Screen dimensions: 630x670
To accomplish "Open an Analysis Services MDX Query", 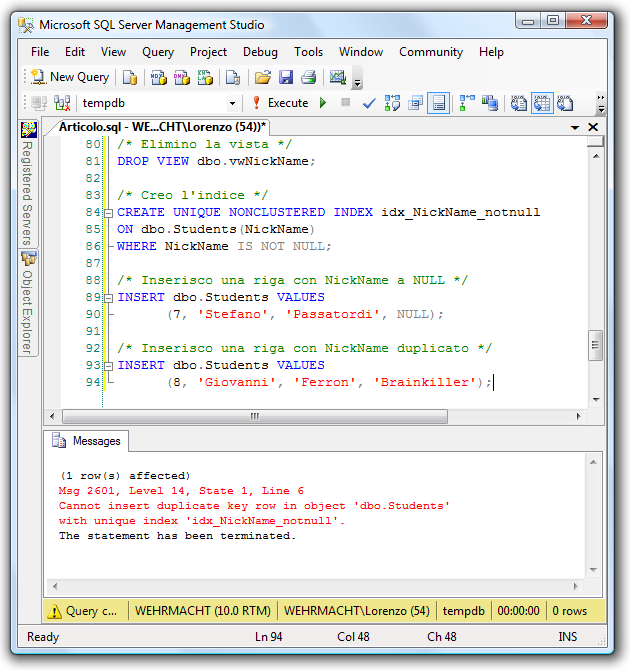I will [x=159, y=77].
